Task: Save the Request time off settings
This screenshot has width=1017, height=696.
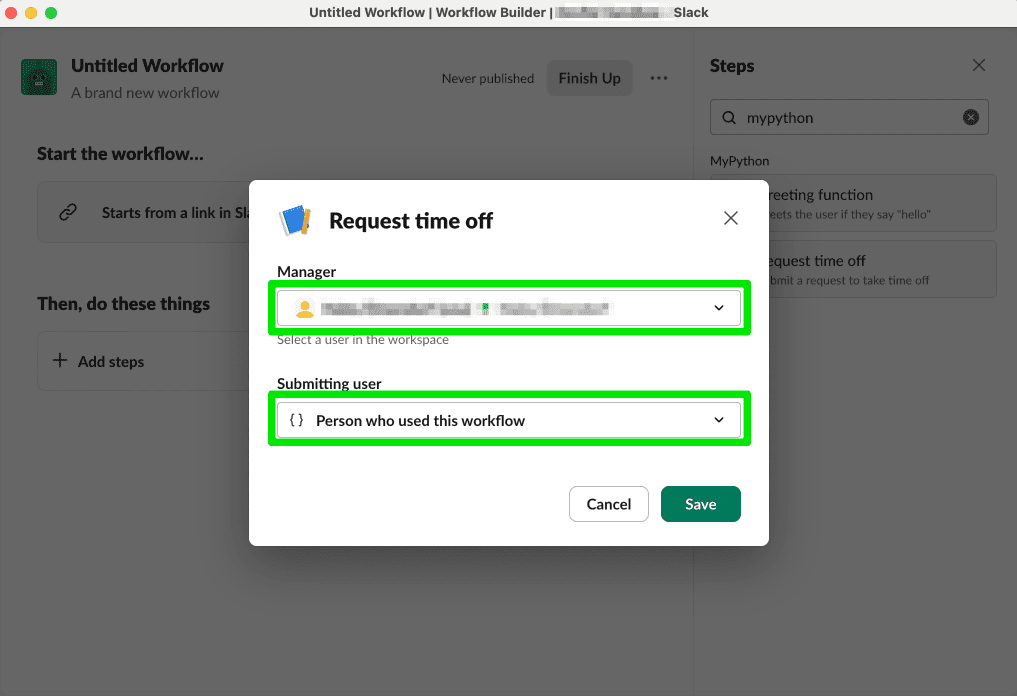Action: click(x=700, y=504)
